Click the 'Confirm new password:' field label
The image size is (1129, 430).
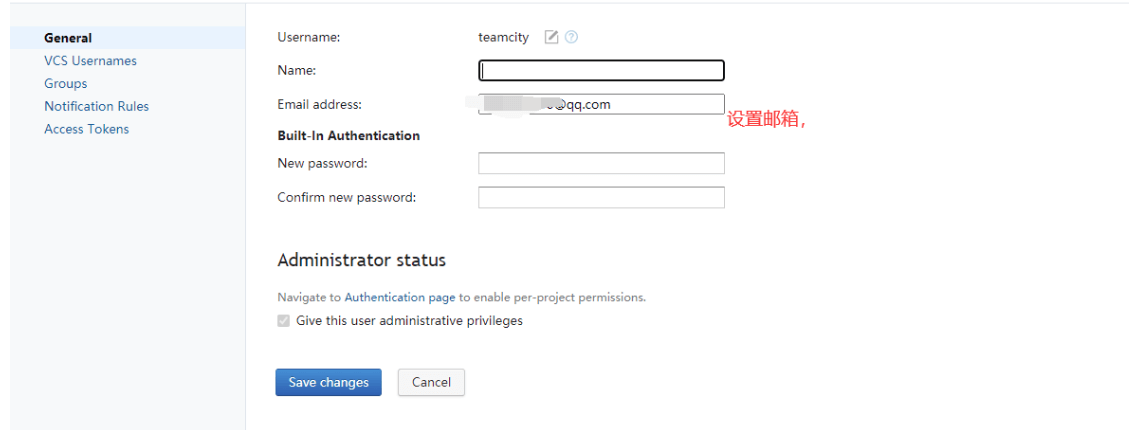(x=347, y=197)
